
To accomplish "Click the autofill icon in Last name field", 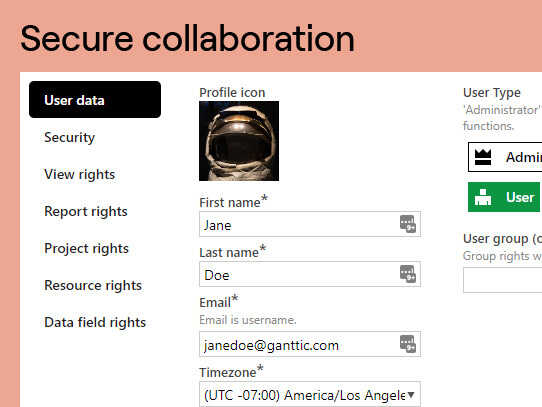I will click(x=408, y=274).
